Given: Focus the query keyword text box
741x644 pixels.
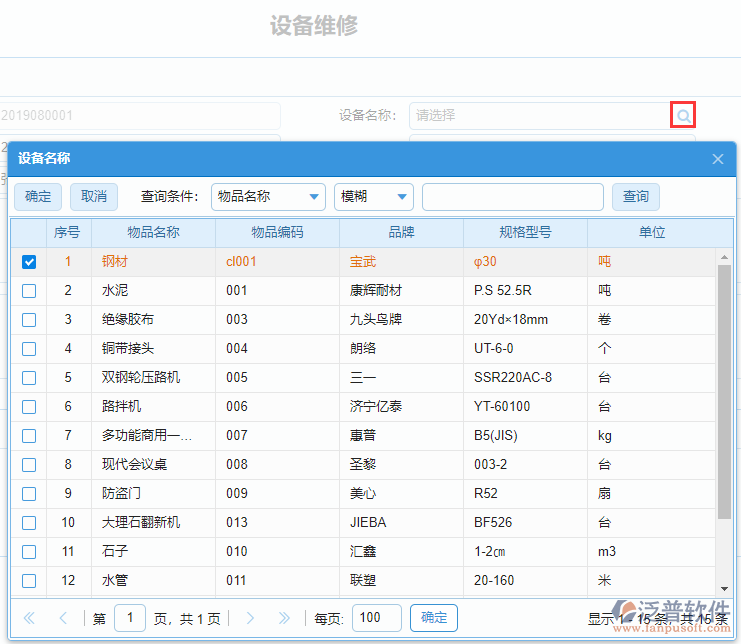Looking at the screenshot, I should [x=512, y=197].
